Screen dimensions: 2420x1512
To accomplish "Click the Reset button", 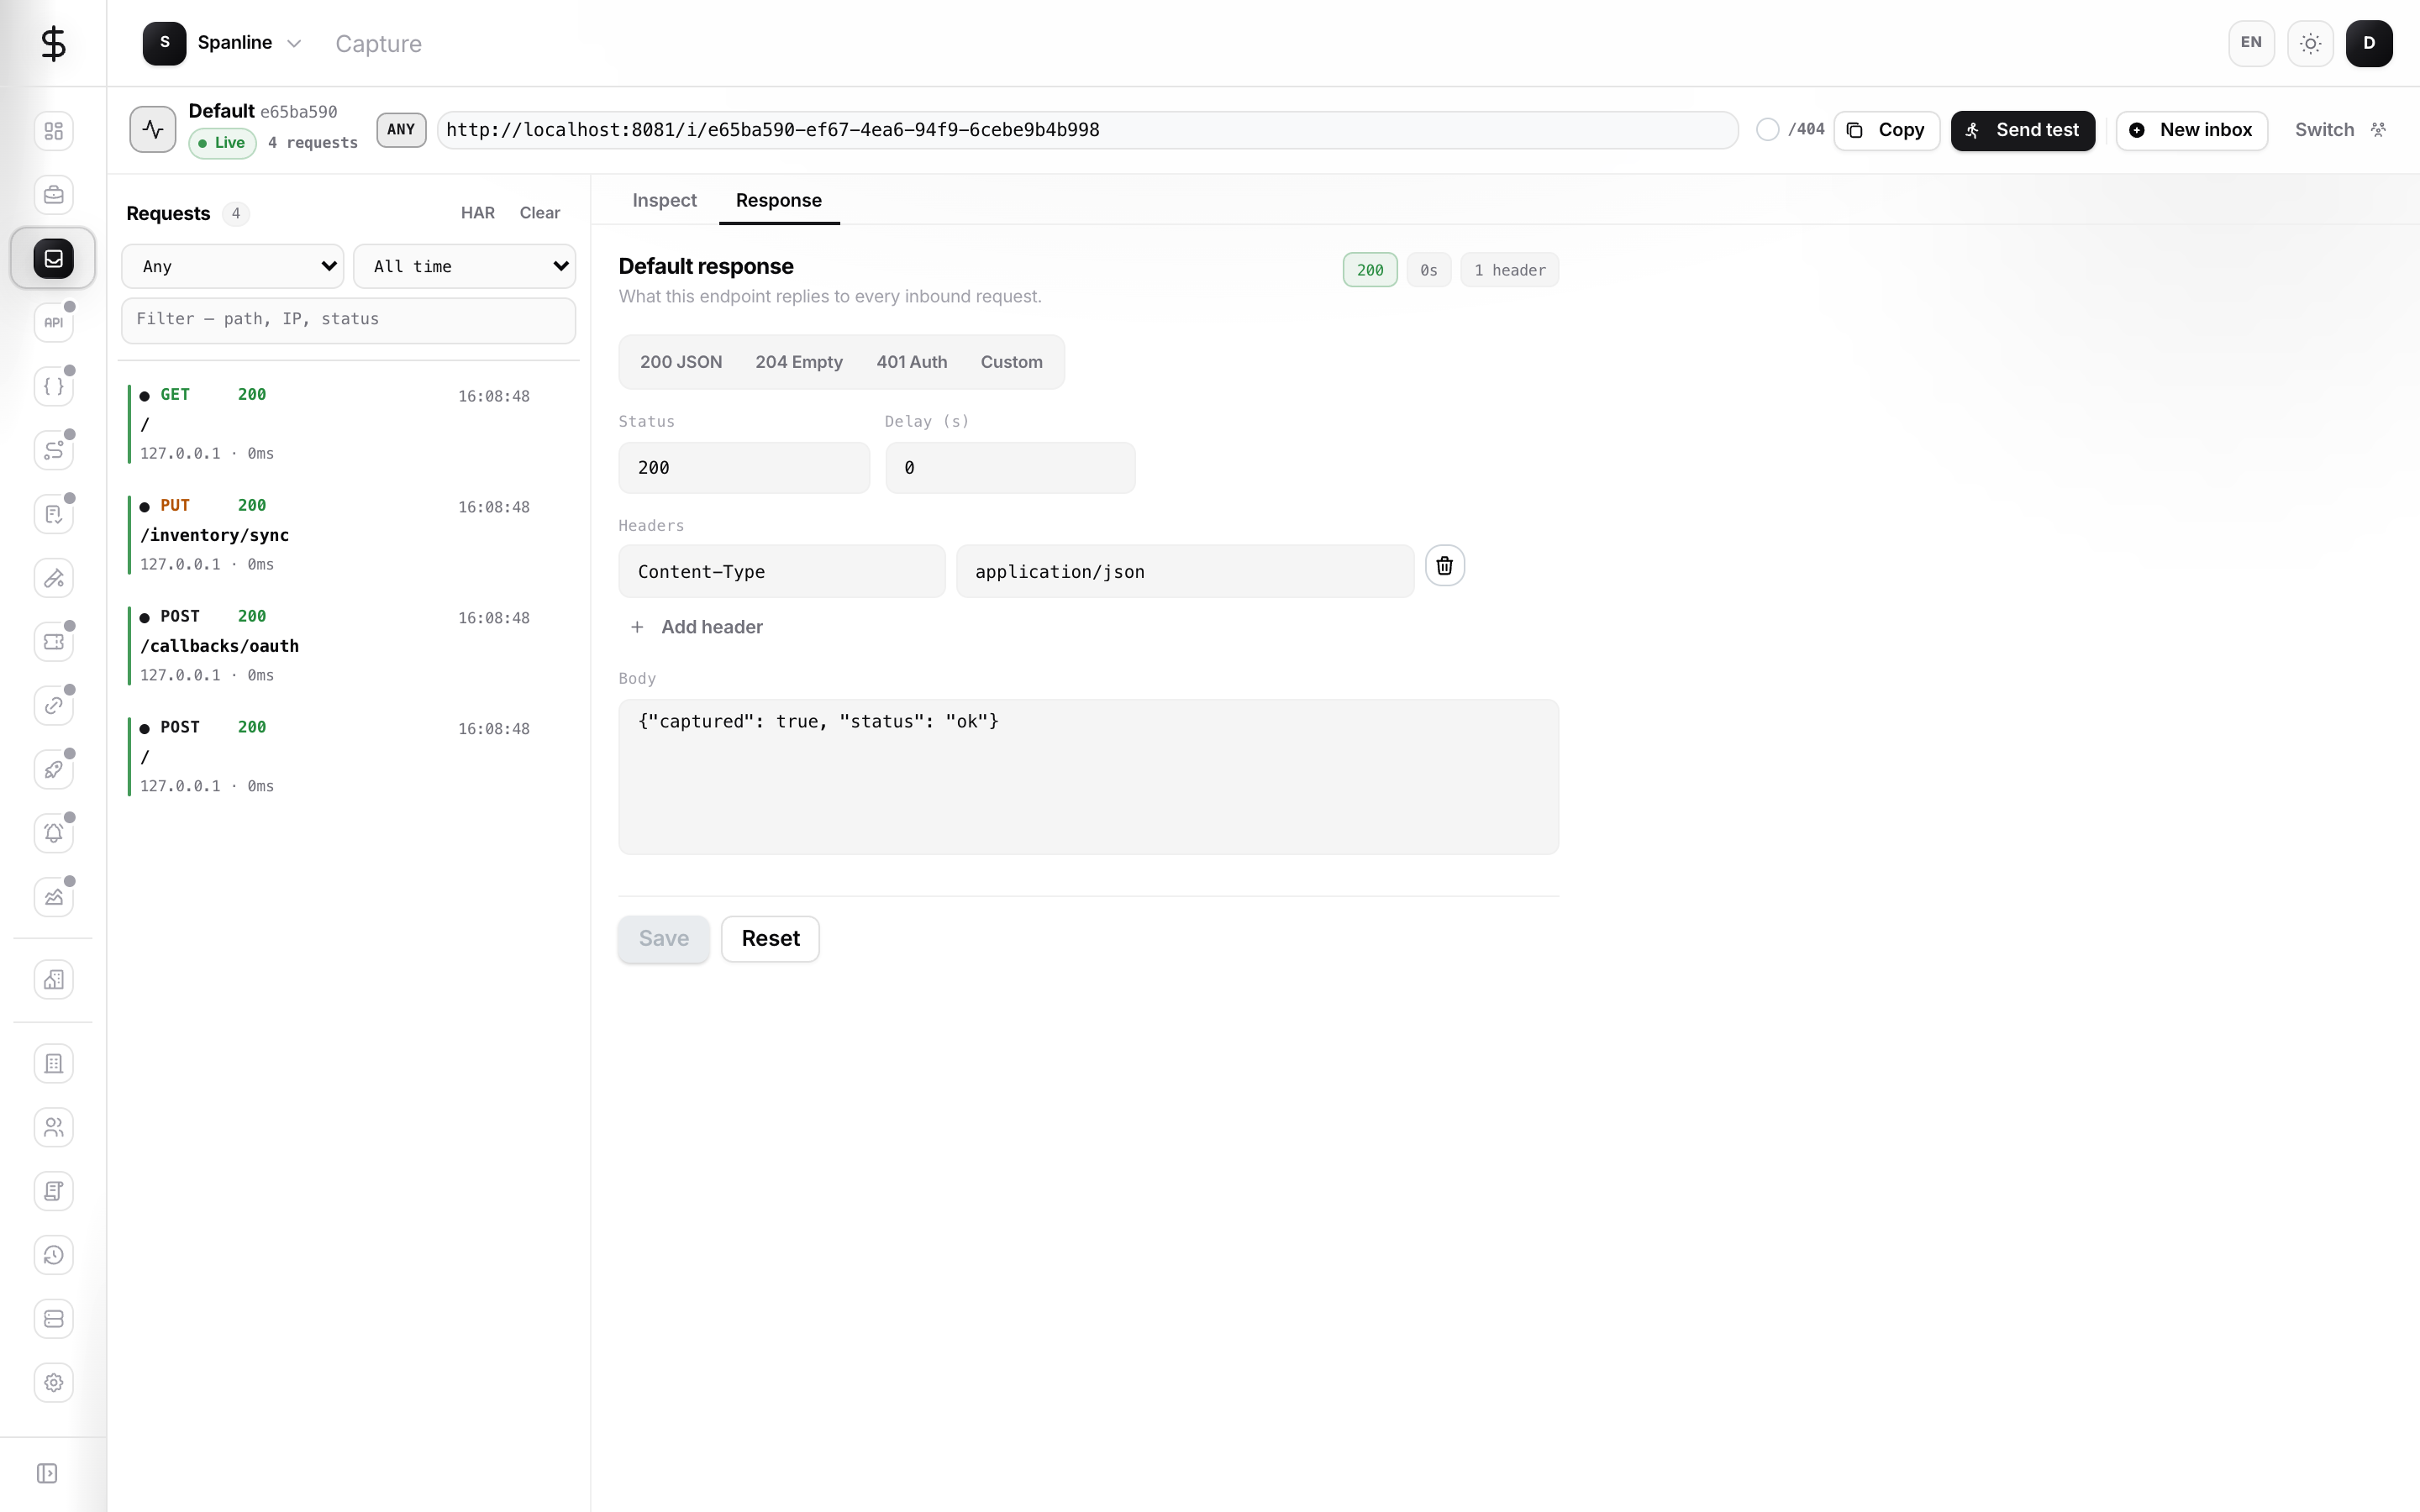I will (770, 939).
